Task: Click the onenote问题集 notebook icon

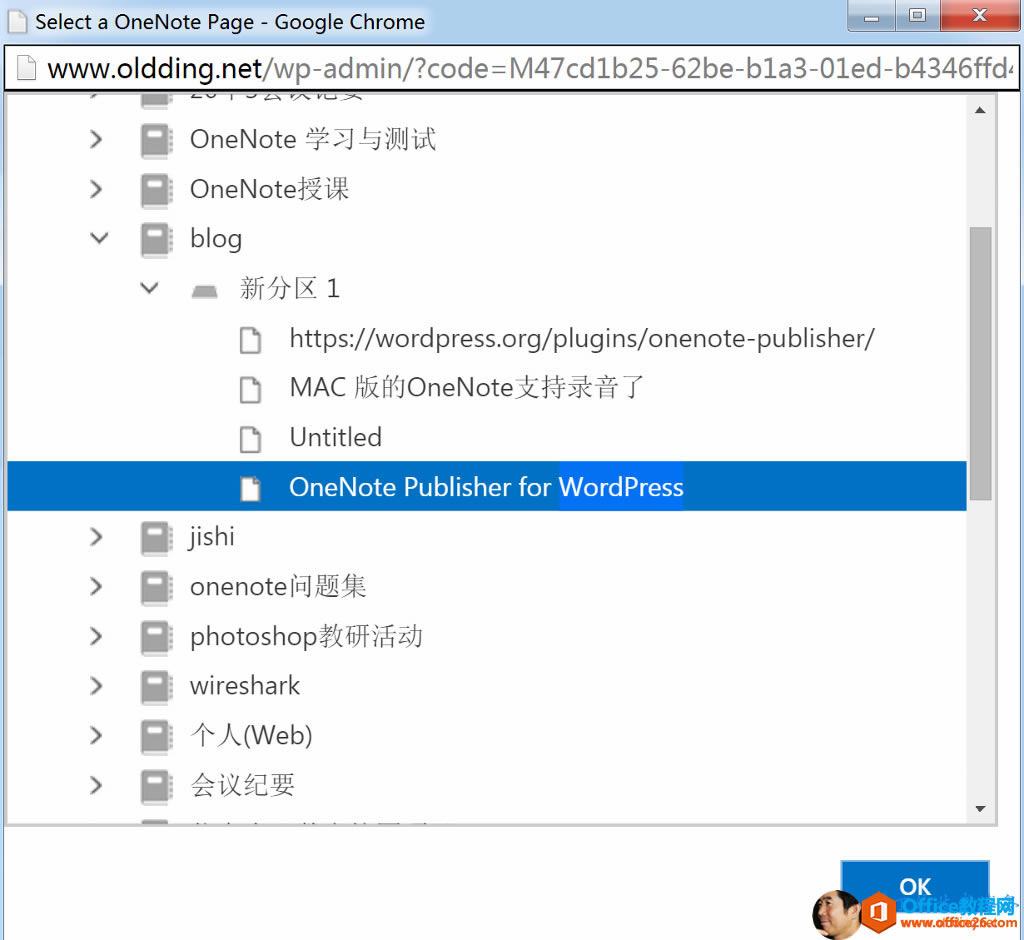Action: point(156,587)
